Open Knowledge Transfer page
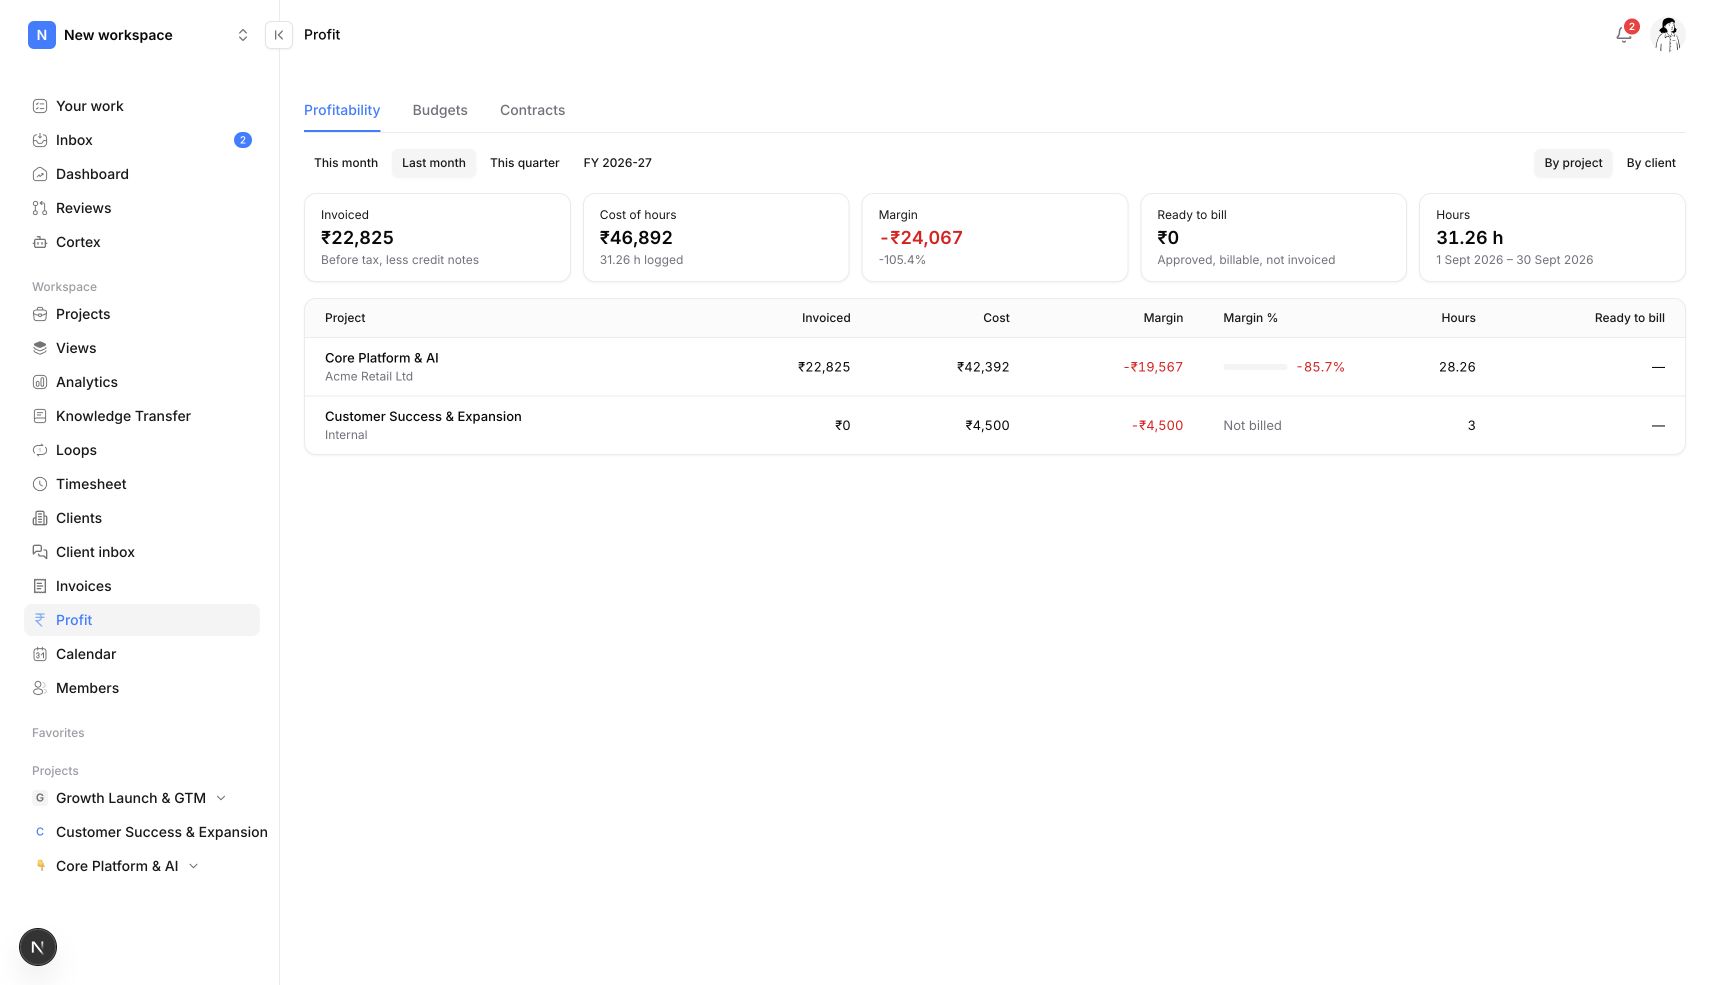The image size is (1710, 985). (141, 416)
